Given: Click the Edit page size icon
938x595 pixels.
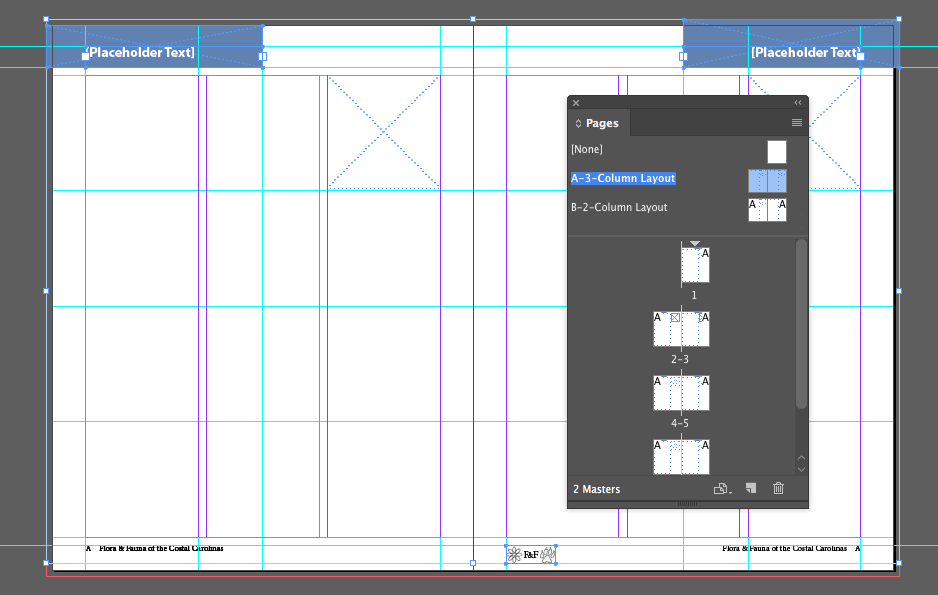Looking at the screenshot, I should tap(722, 489).
